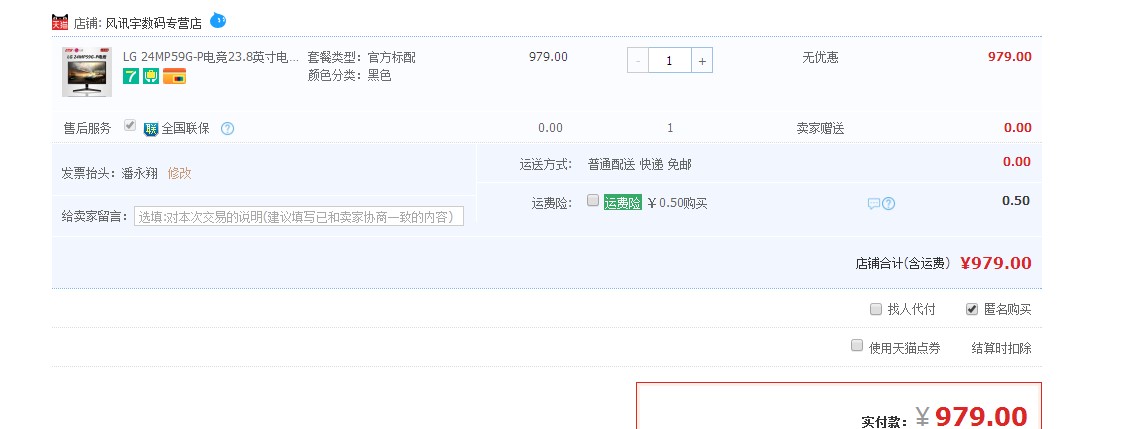Open the LG monitor product thumbnail

[x=87, y=72]
